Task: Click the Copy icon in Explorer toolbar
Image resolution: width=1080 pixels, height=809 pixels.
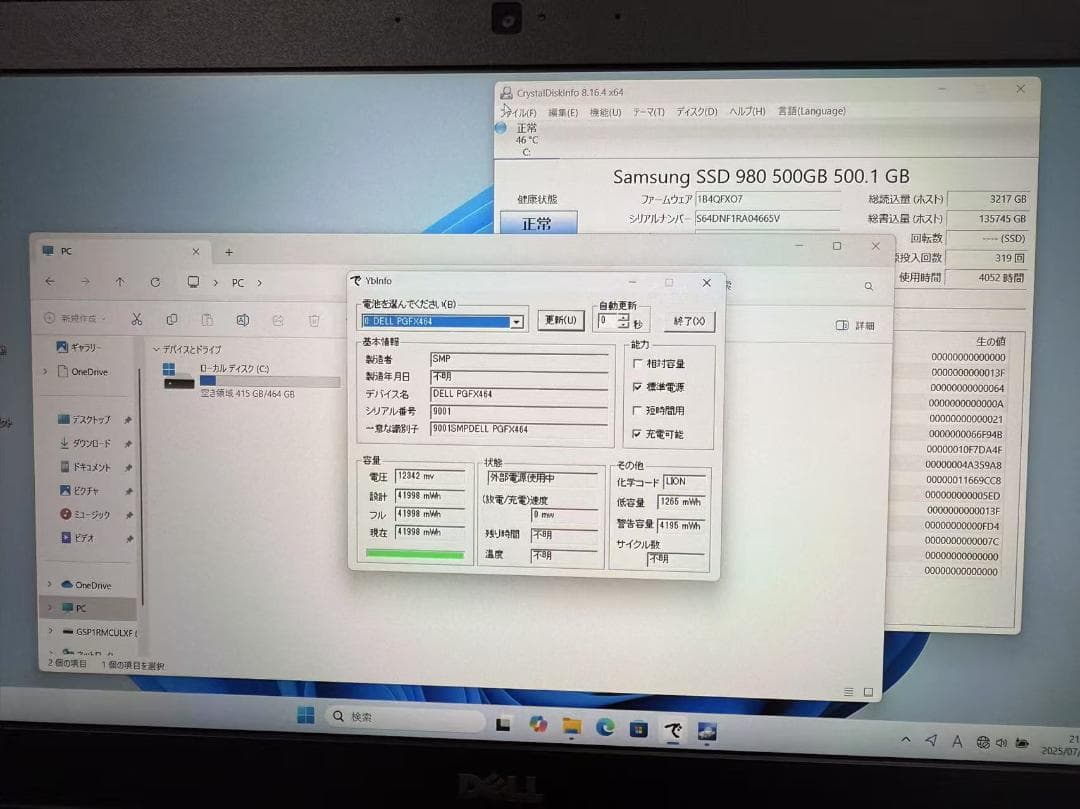Action: tap(171, 319)
